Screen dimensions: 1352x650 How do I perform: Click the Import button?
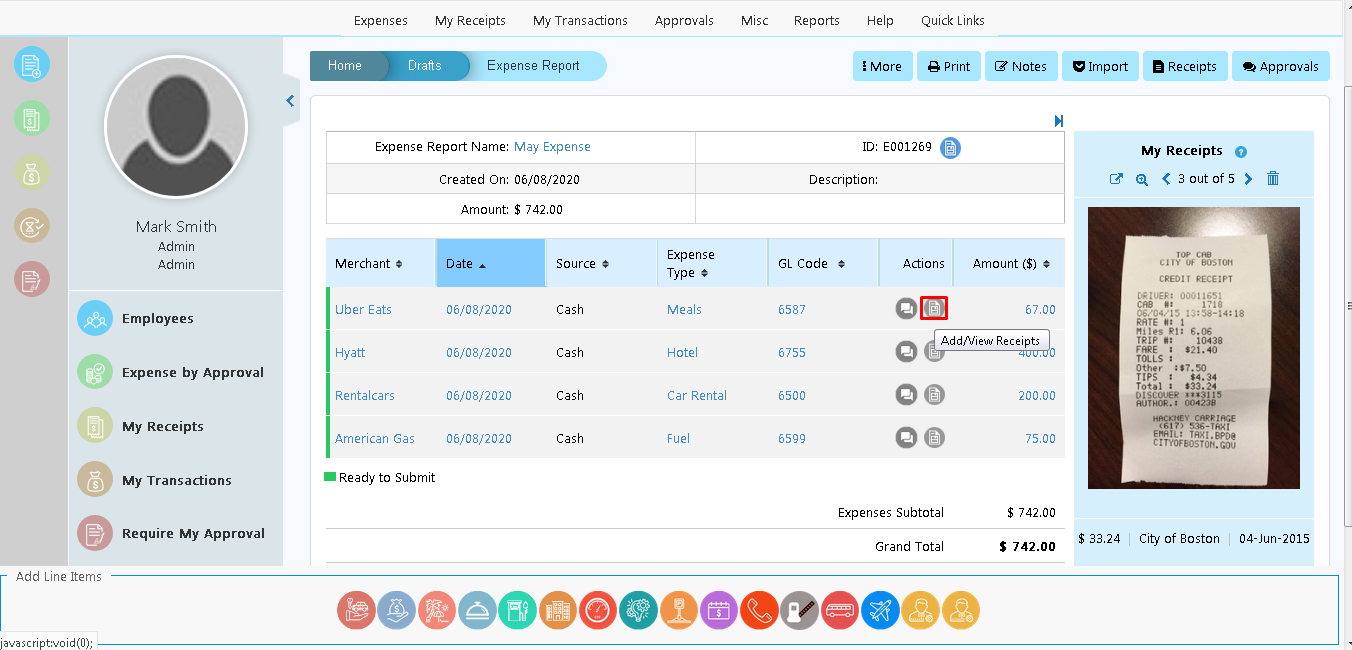[x=1099, y=67]
